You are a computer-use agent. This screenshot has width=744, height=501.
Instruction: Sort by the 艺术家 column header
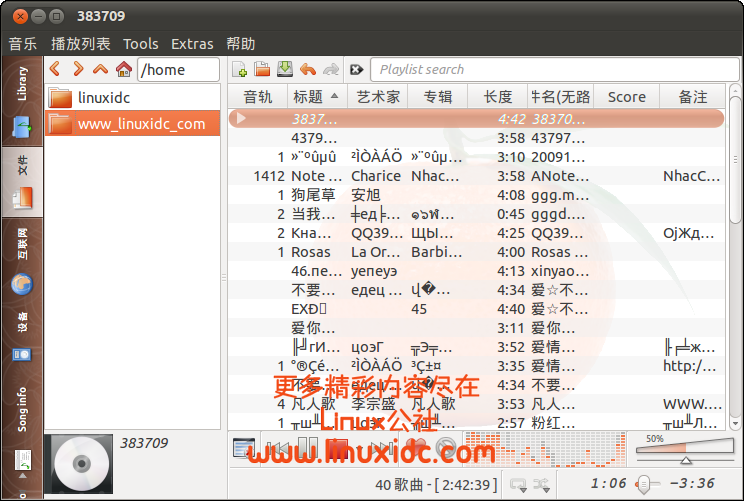tap(378, 97)
